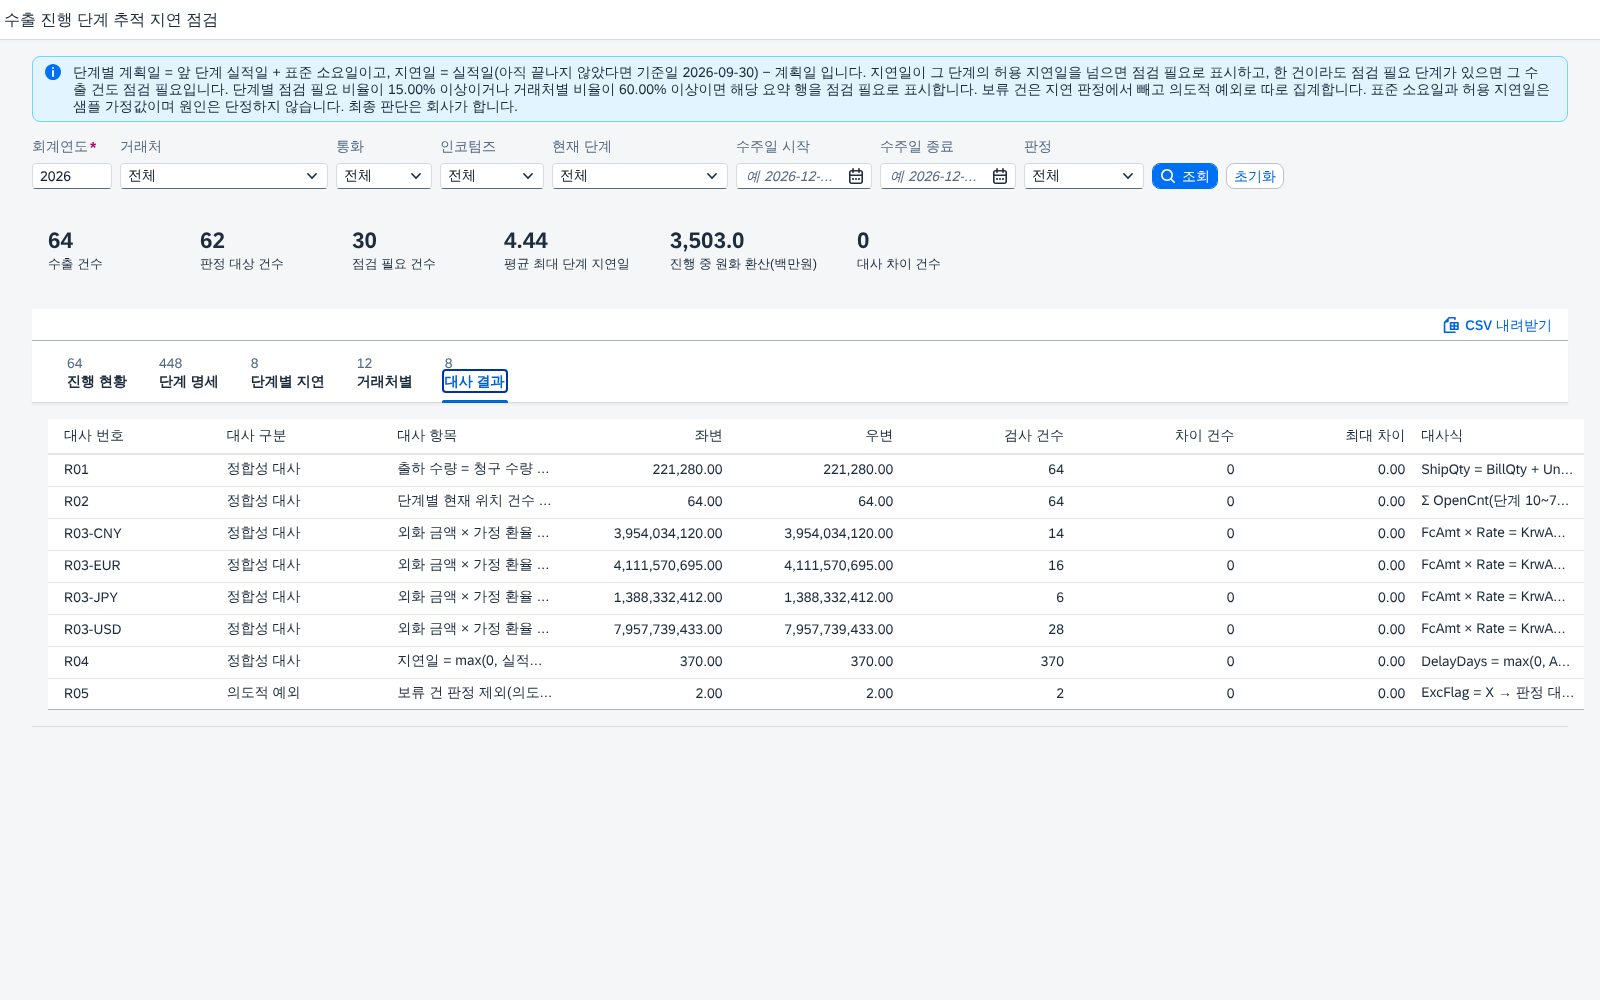Click value 221,280.00 in the 좌변 column

pyautogui.click(x=687, y=469)
